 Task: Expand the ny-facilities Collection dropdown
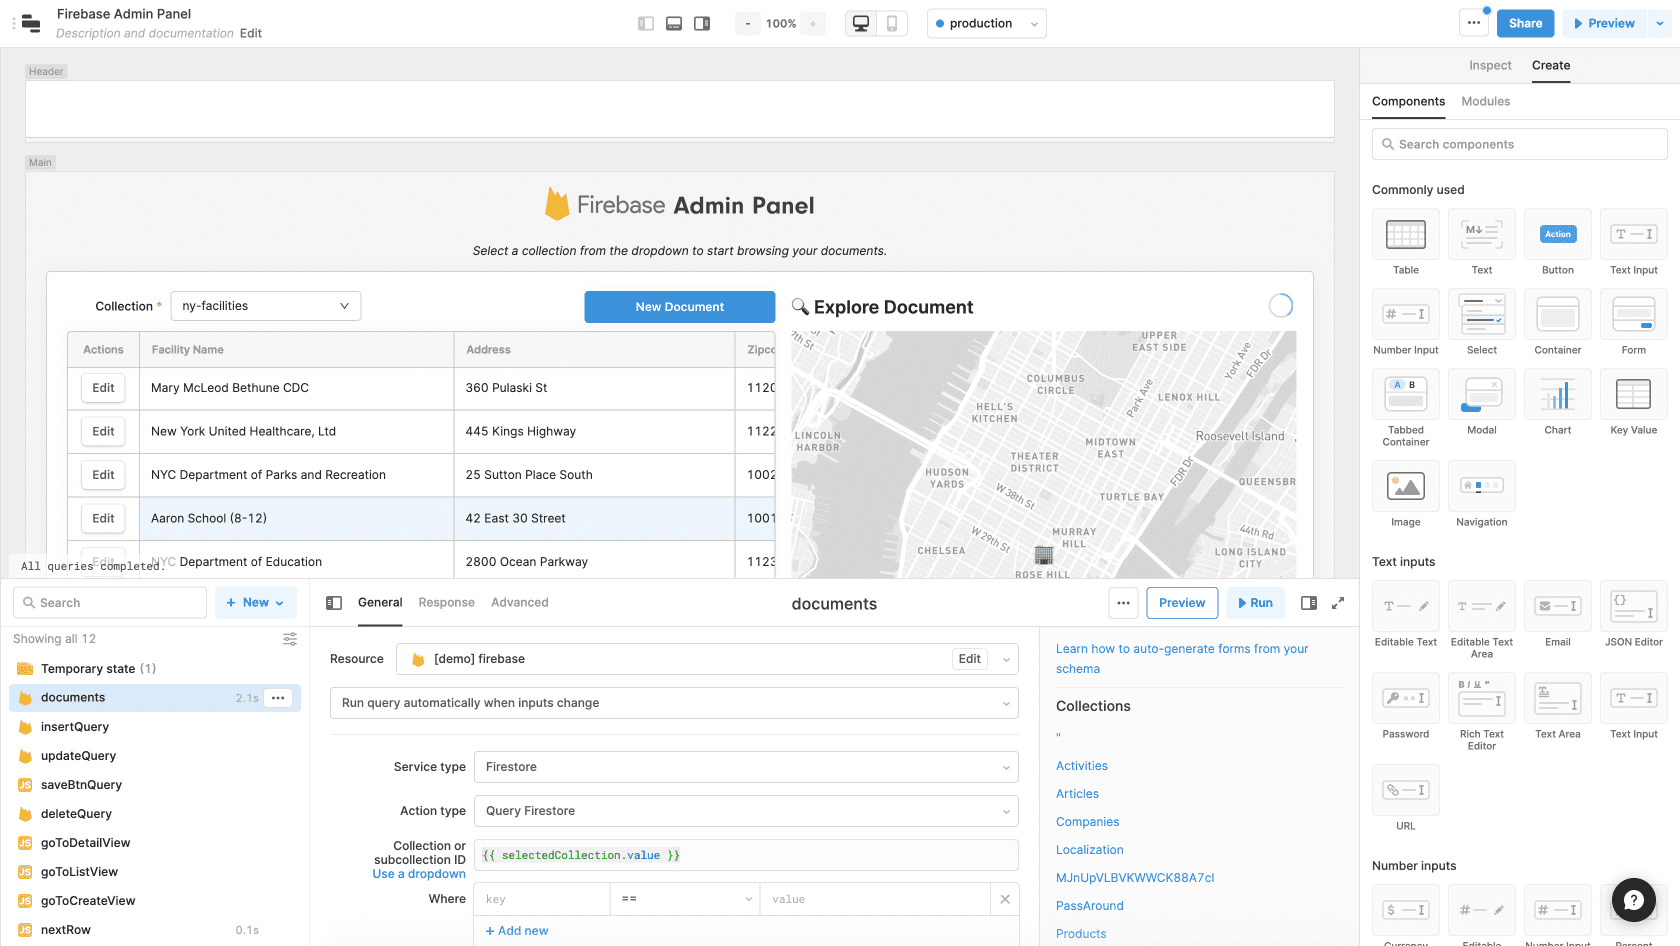tap(265, 306)
